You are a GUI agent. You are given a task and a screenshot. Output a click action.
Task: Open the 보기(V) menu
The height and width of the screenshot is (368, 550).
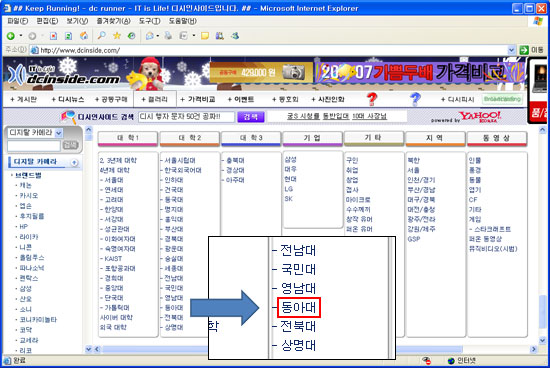(78, 21)
